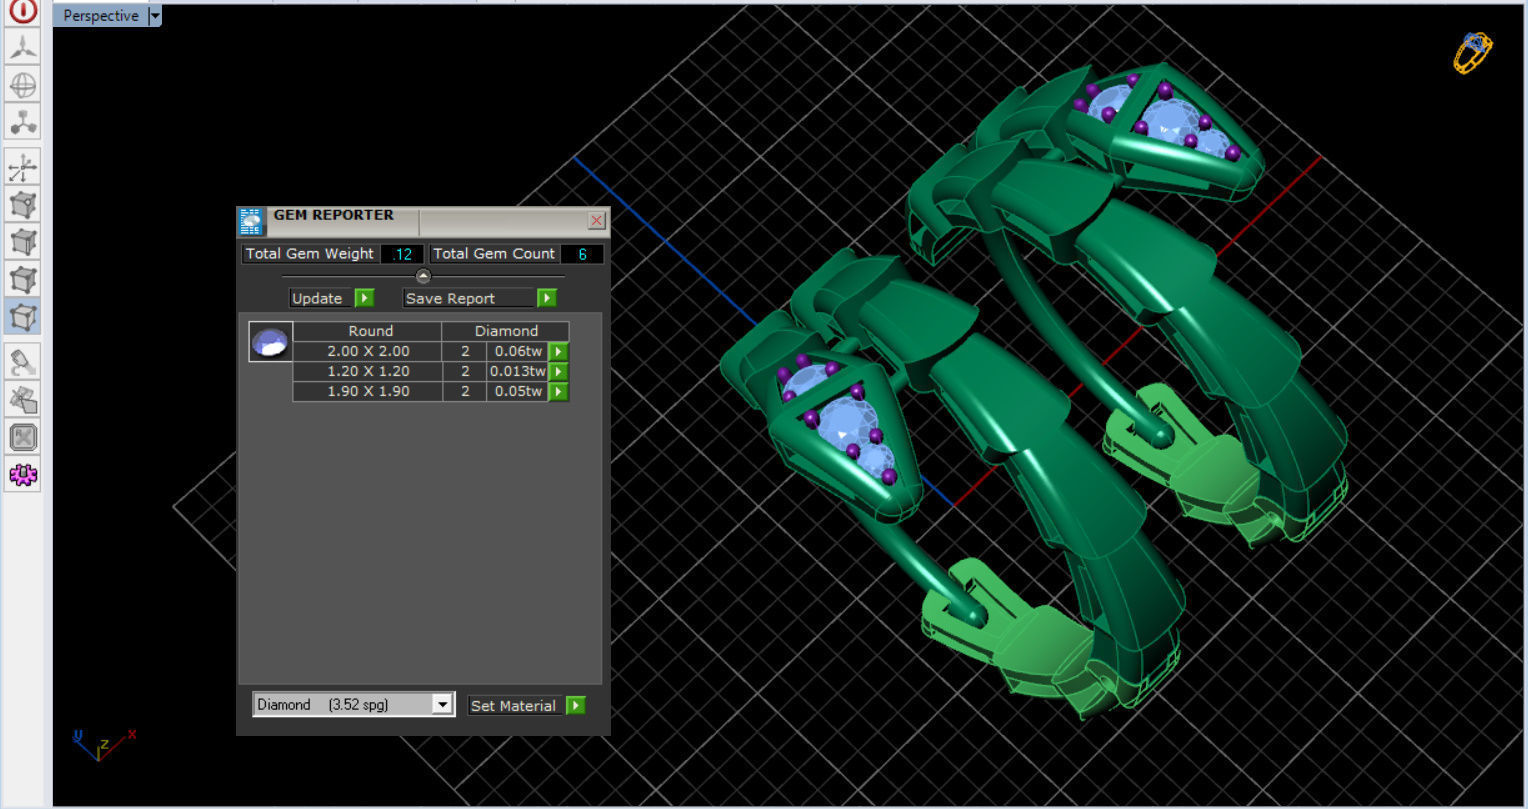Click the green arrow beside Update
1528x809 pixels.
[364, 298]
